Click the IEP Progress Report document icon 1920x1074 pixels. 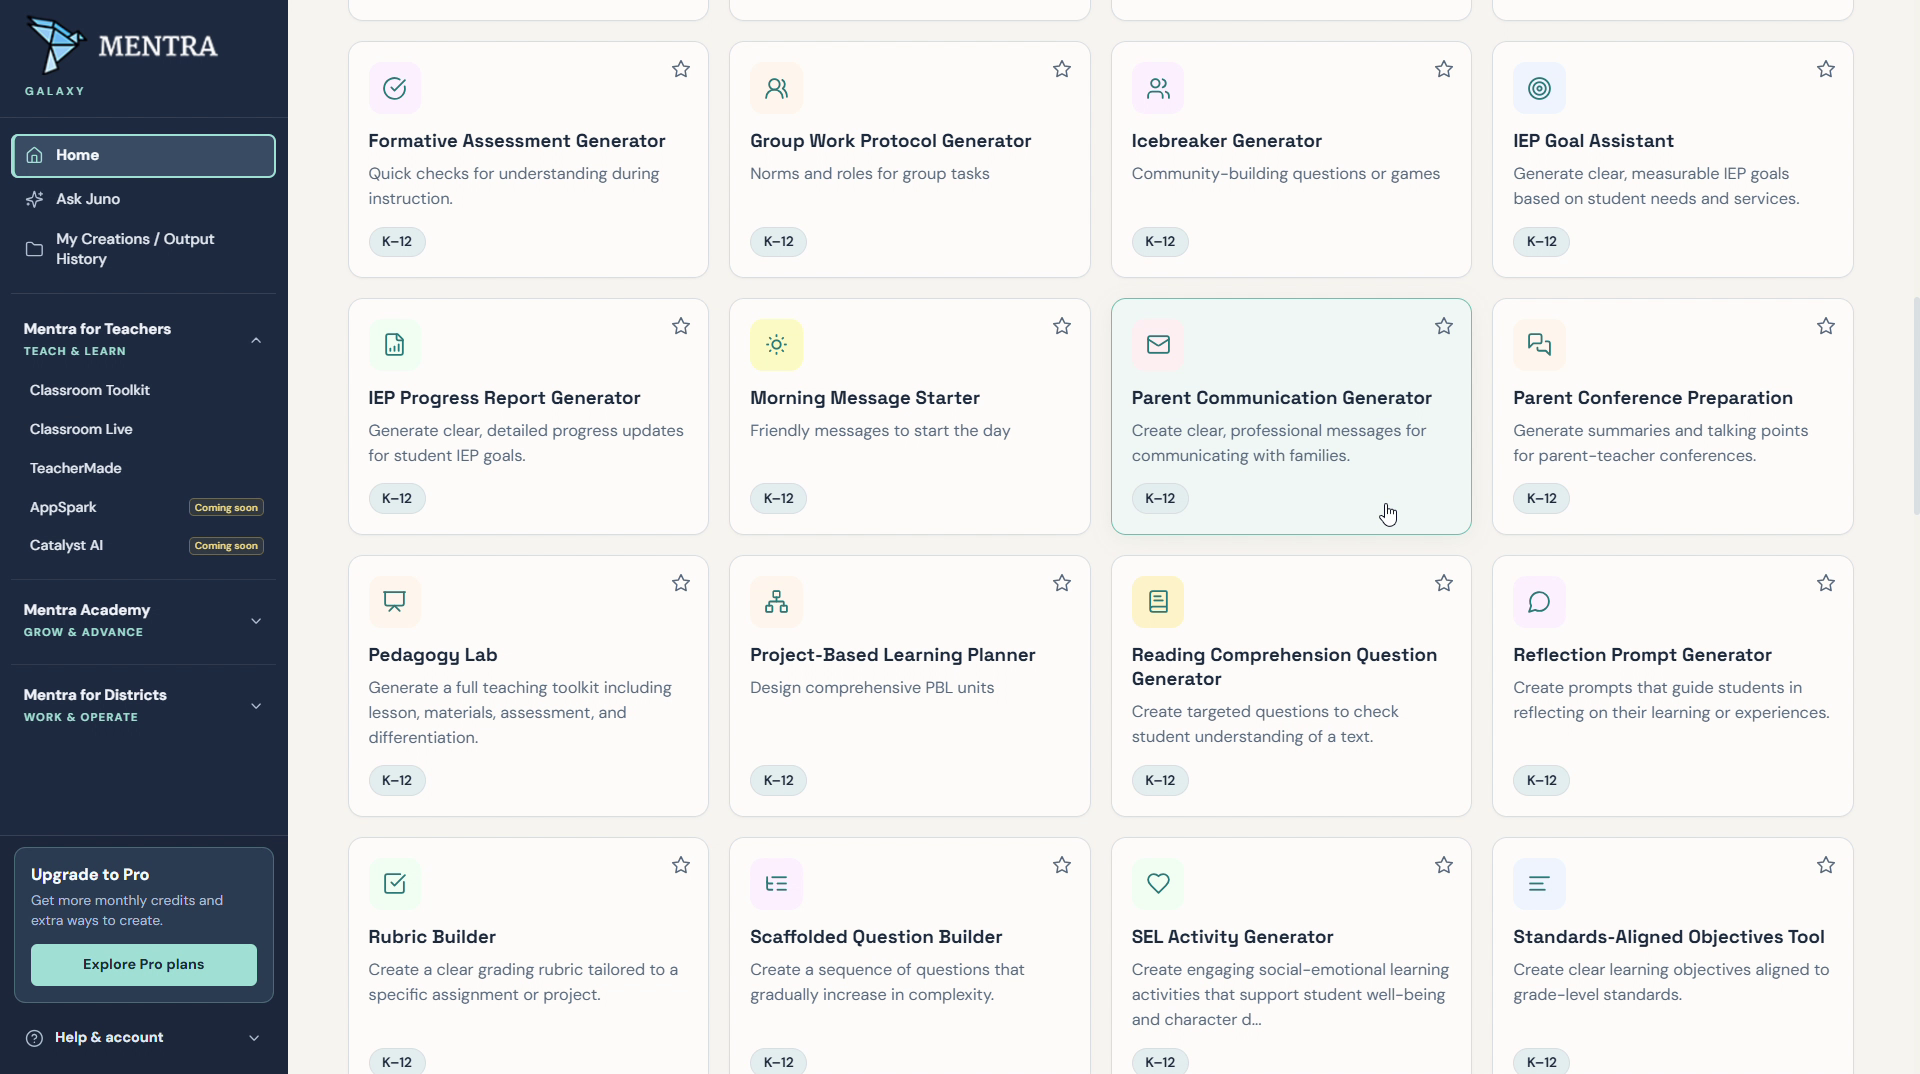[x=395, y=345]
